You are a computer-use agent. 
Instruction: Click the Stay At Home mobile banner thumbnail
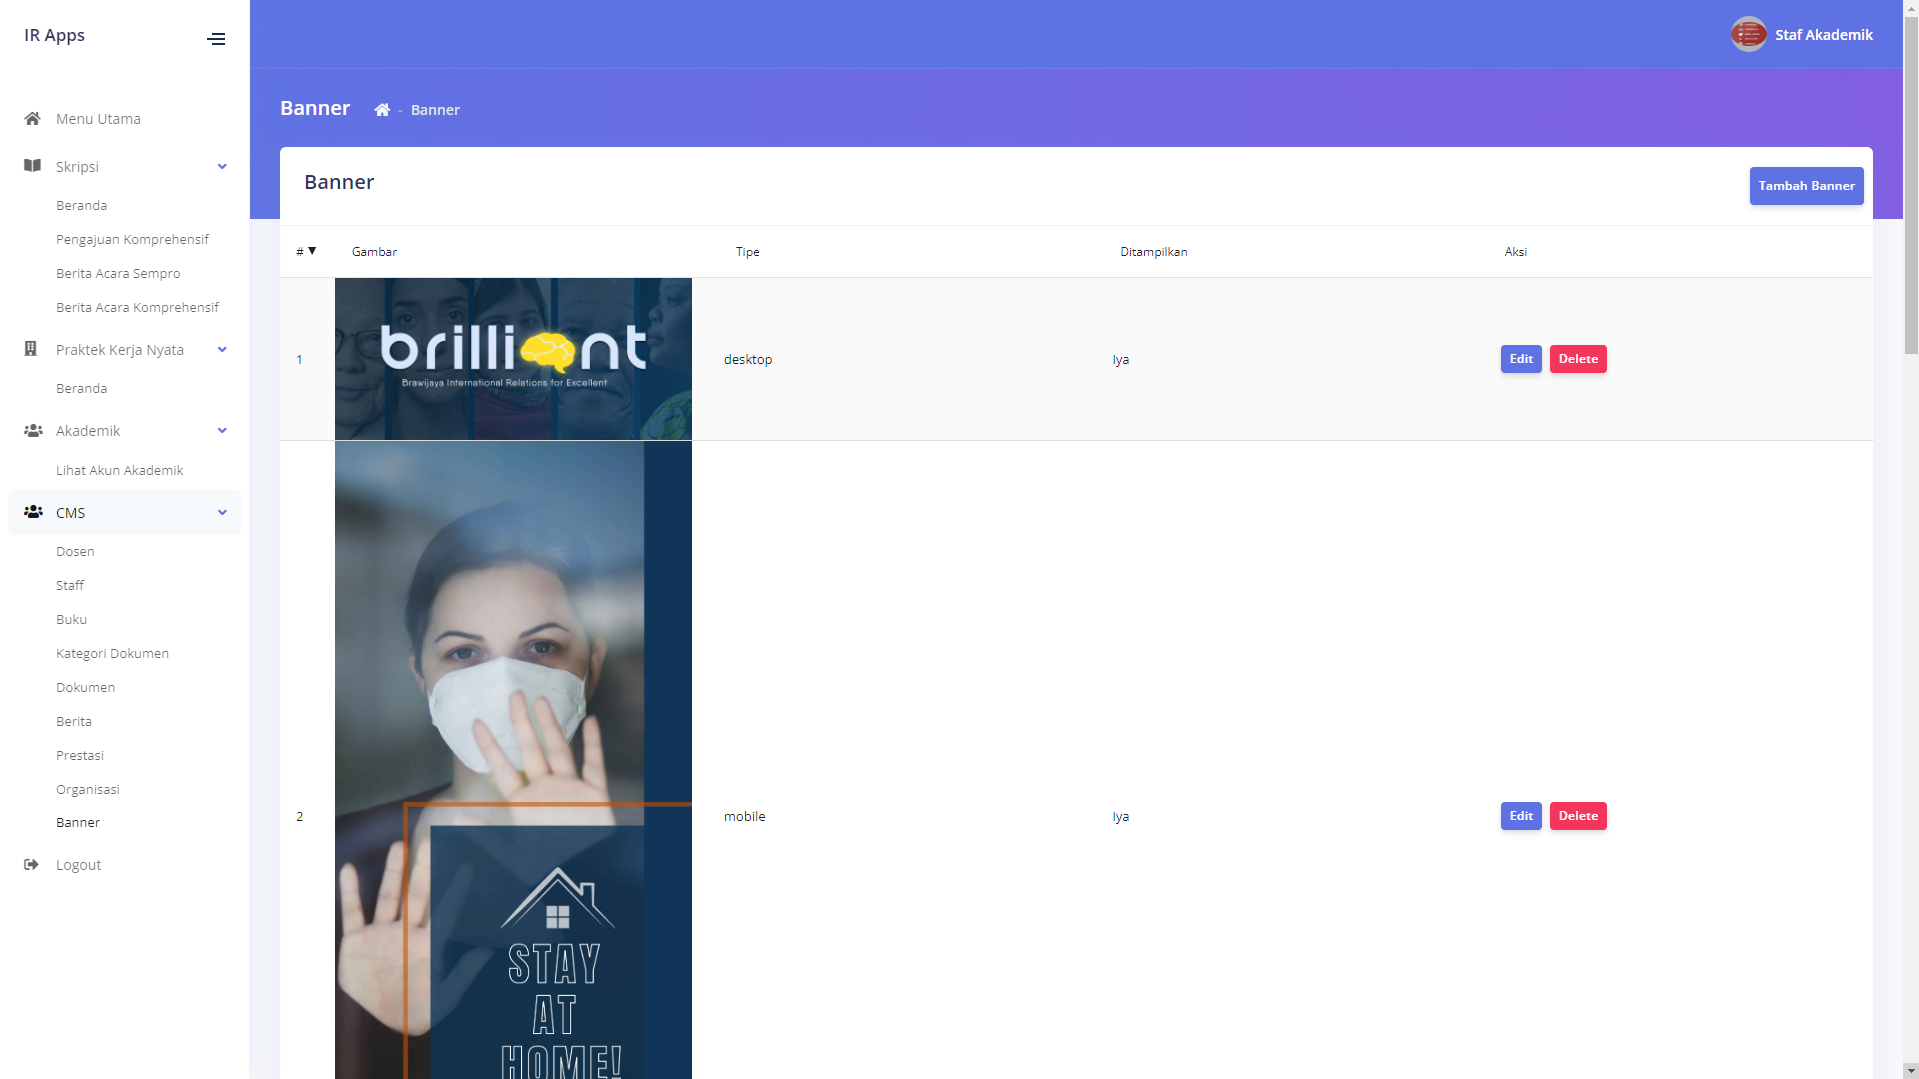click(513, 760)
